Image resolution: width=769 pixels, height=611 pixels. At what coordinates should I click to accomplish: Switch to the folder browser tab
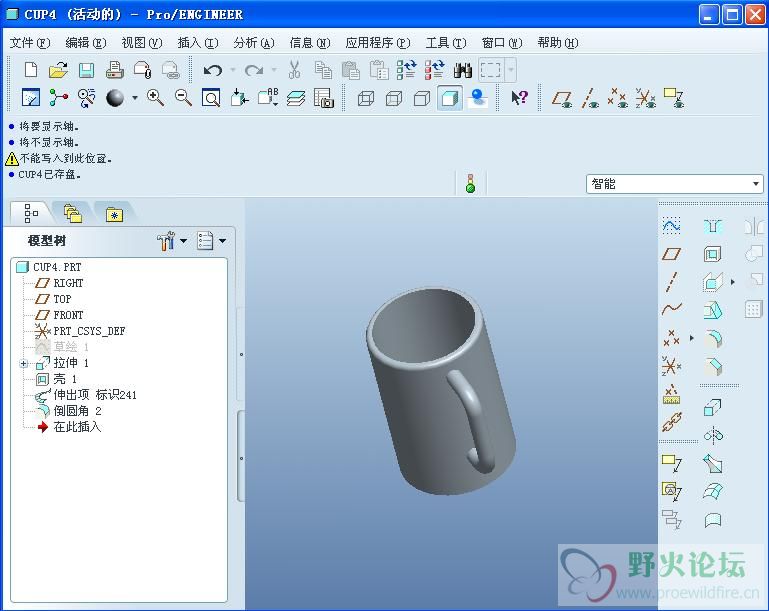click(x=72, y=214)
